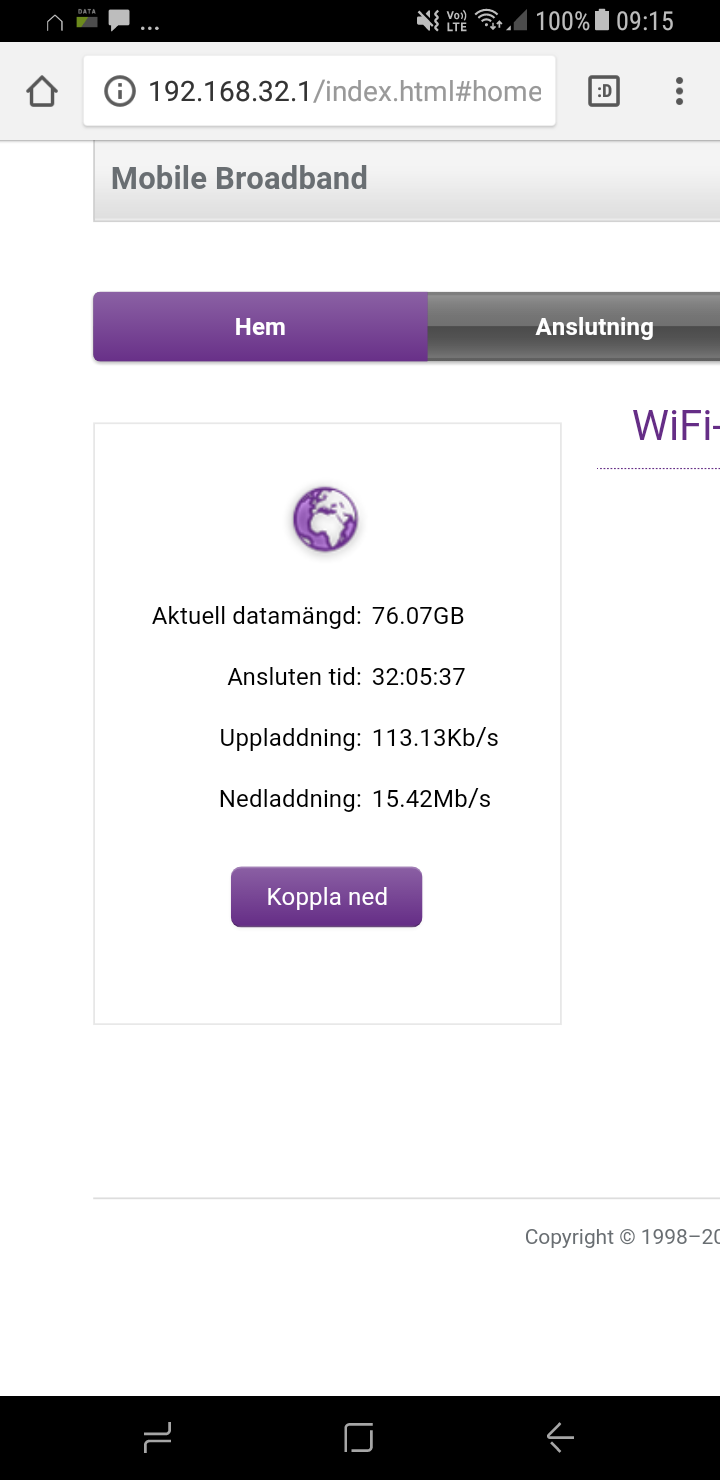Click the Koppla ned button
This screenshot has height=1480, width=720.
tap(326, 897)
